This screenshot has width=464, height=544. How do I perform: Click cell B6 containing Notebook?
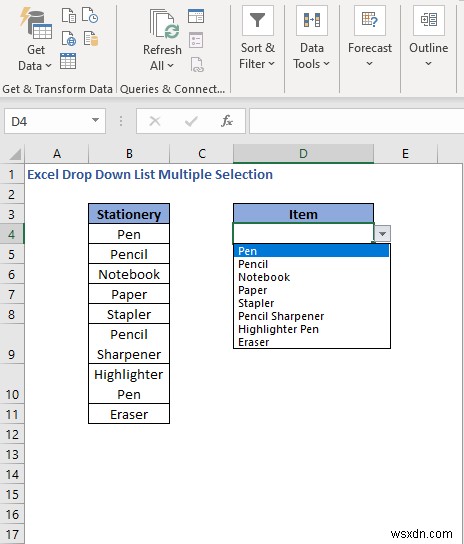click(129, 274)
